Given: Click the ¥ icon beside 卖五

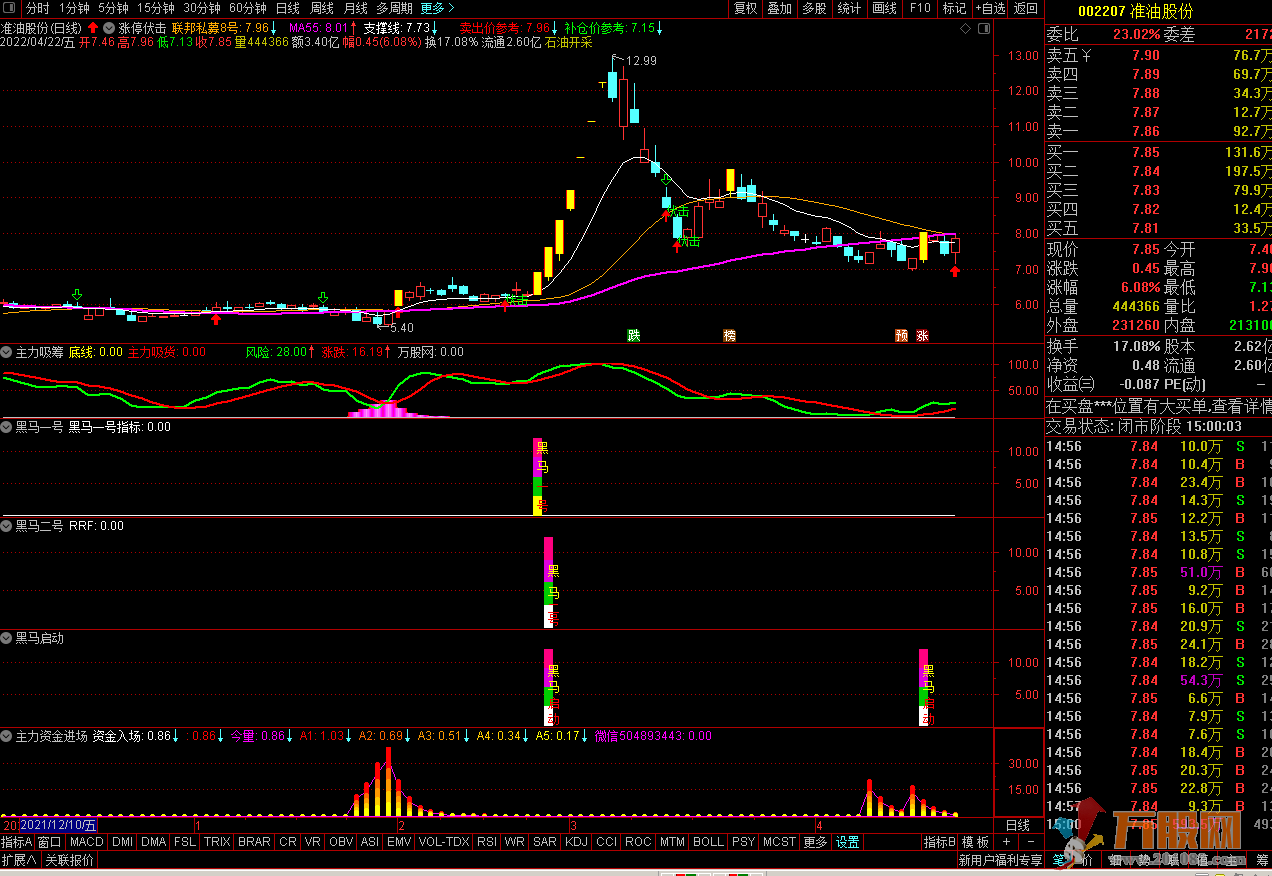Looking at the screenshot, I should pyautogui.click(x=1087, y=56).
